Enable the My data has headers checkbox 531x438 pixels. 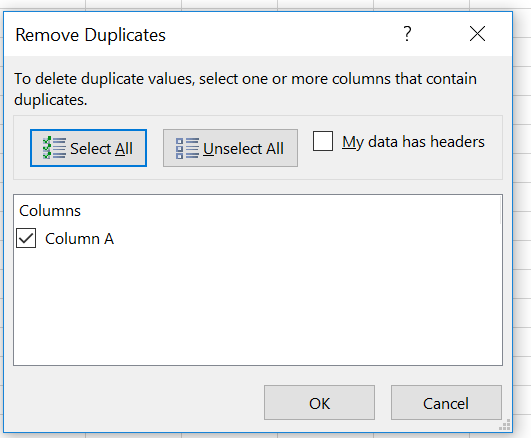[323, 141]
